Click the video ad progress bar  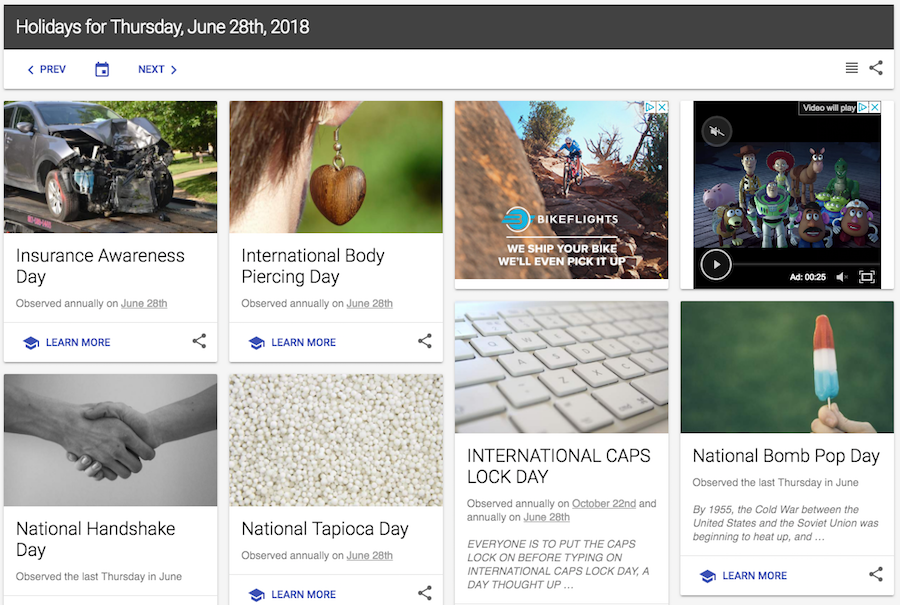806,264
